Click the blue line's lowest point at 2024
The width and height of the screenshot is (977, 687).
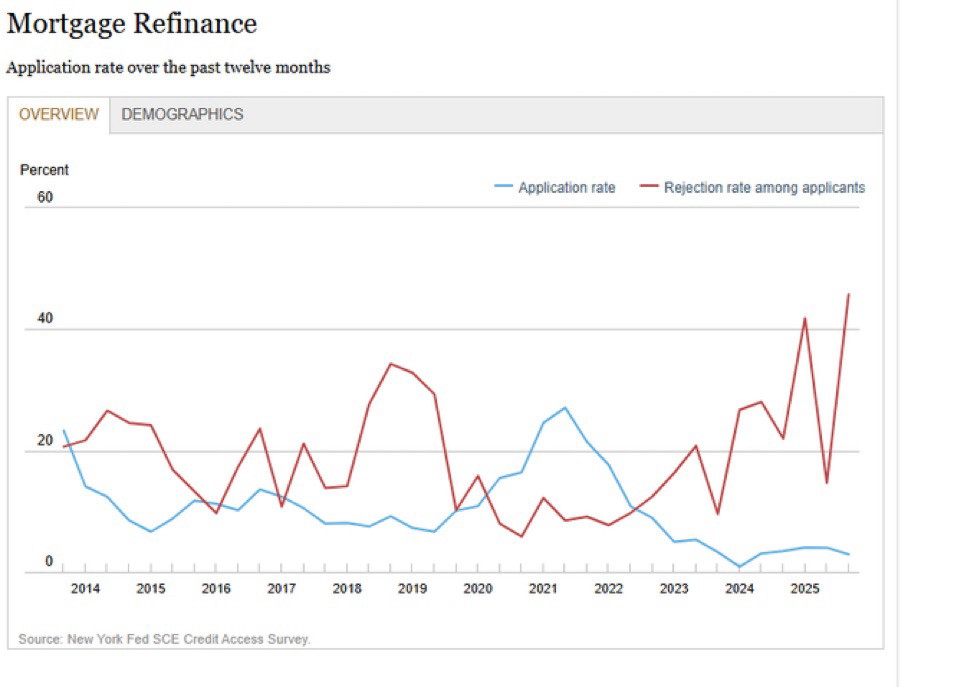point(739,567)
